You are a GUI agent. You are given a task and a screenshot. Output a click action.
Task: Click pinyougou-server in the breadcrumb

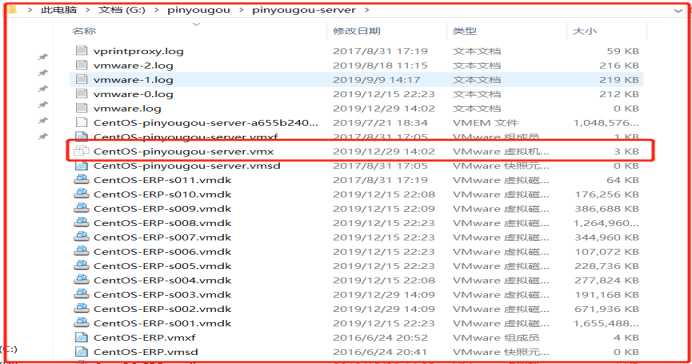click(304, 10)
